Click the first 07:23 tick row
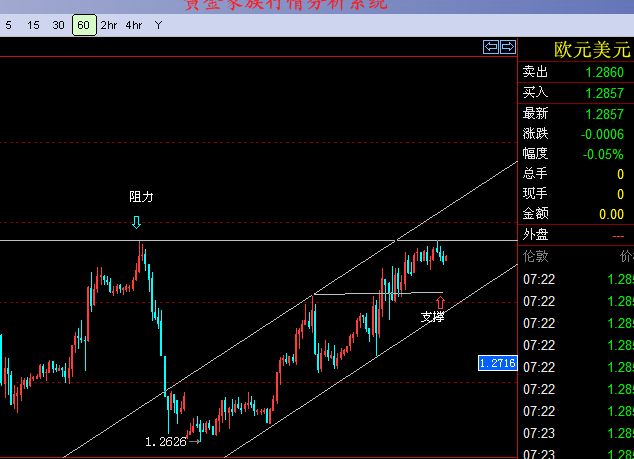This screenshot has height=459, width=634. point(578,433)
